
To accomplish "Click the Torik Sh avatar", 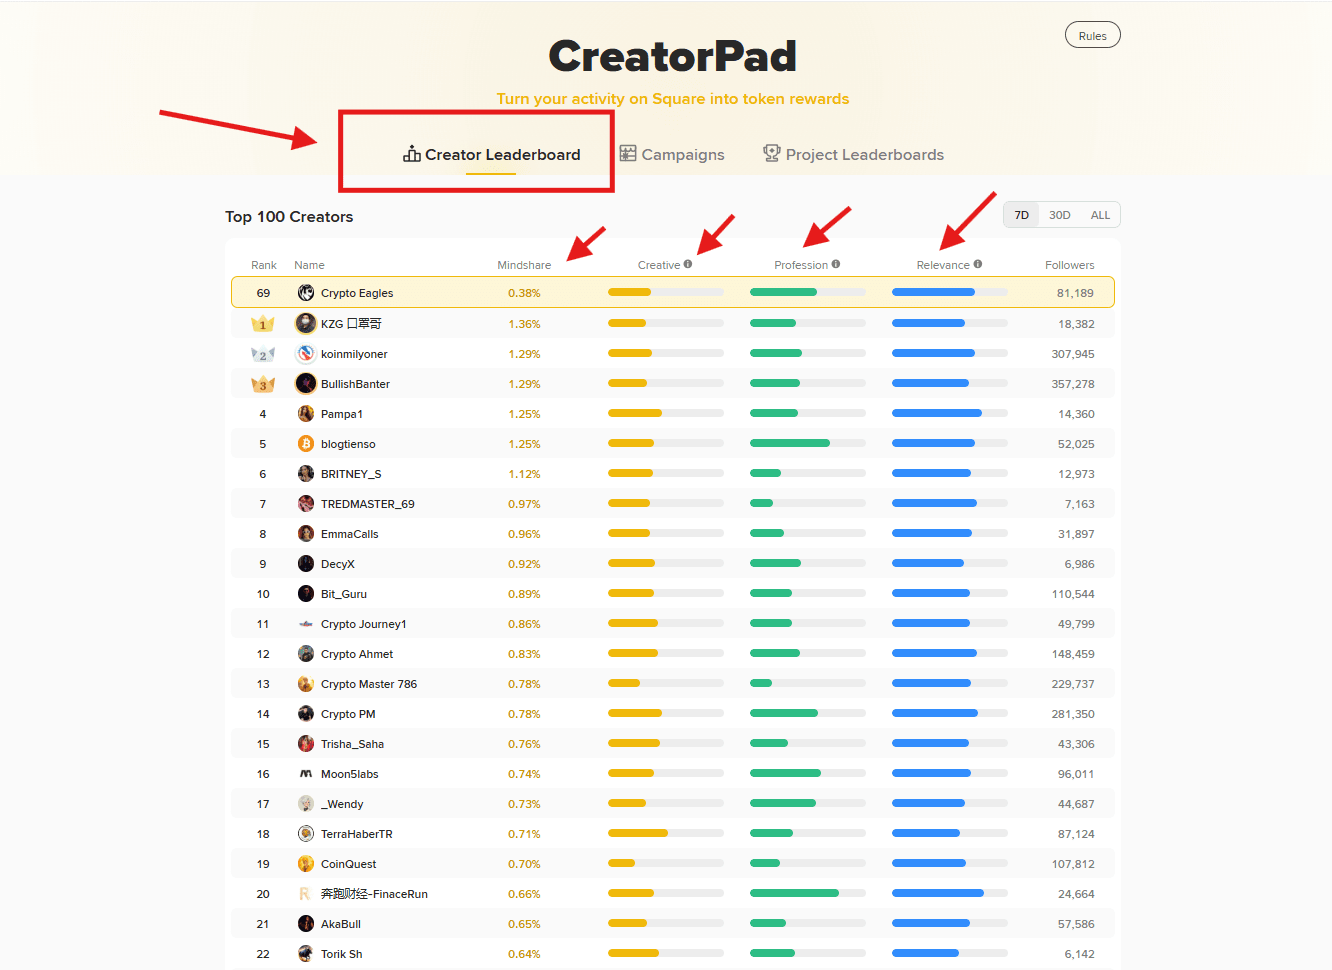I will click(x=306, y=954).
